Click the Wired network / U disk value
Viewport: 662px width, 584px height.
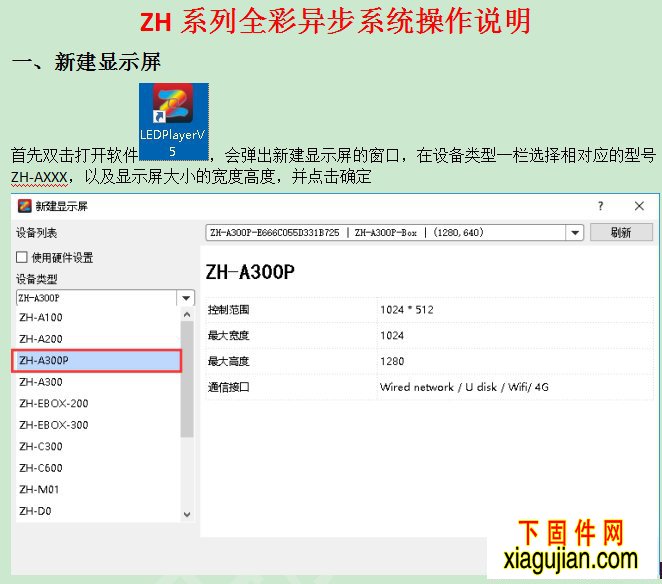click(464, 387)
